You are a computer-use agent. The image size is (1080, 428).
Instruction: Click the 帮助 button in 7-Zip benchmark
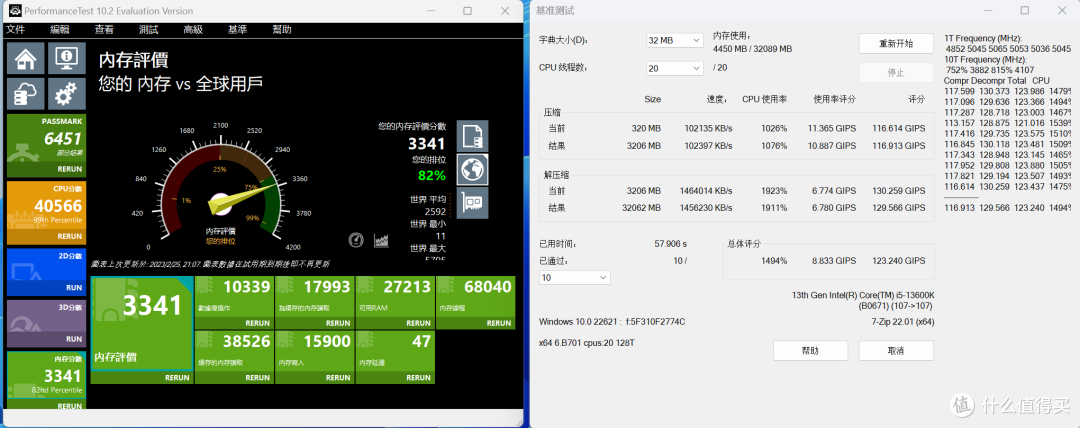click(810, 350)
